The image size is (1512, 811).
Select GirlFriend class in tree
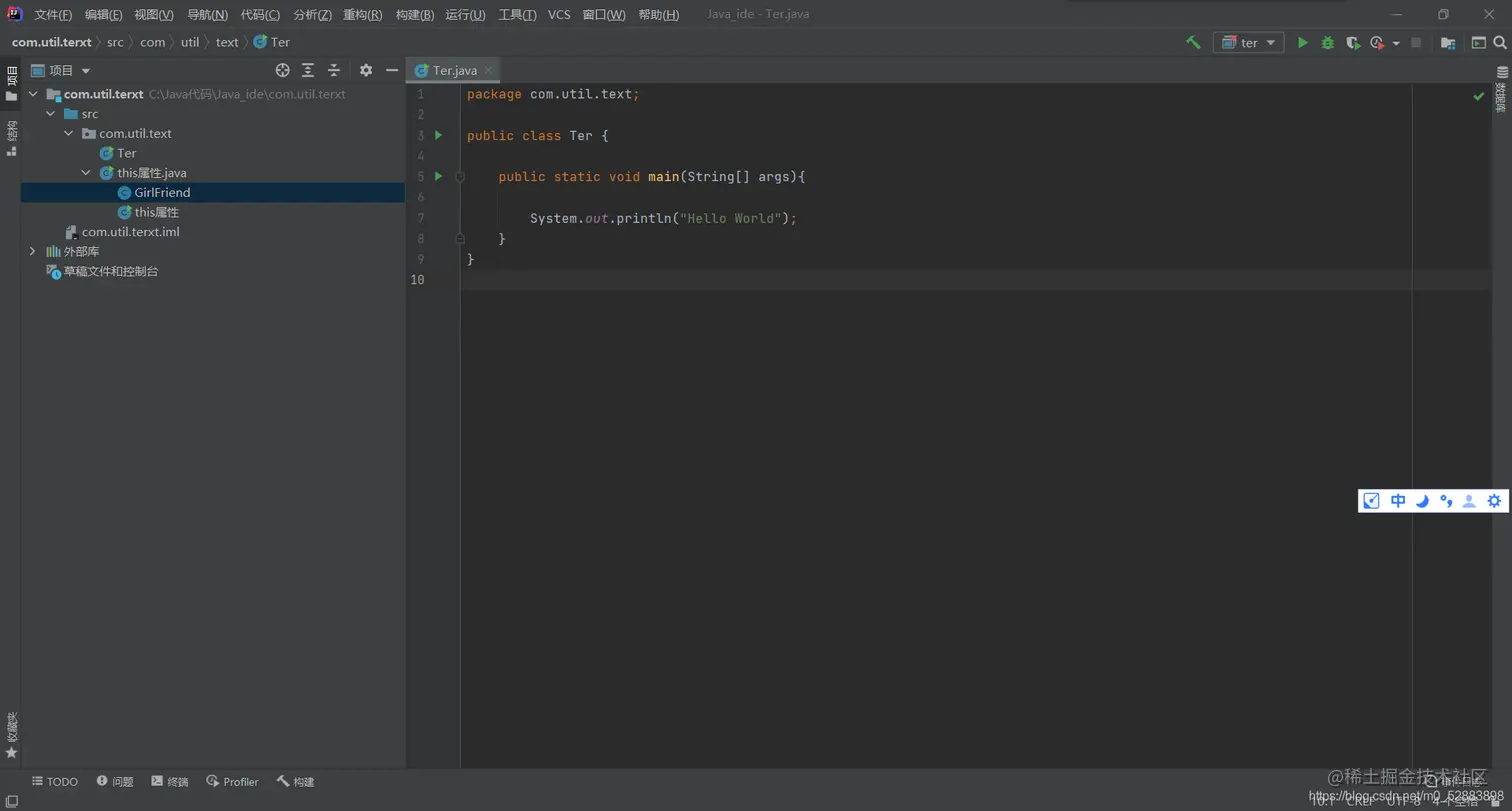coord(153,192)
